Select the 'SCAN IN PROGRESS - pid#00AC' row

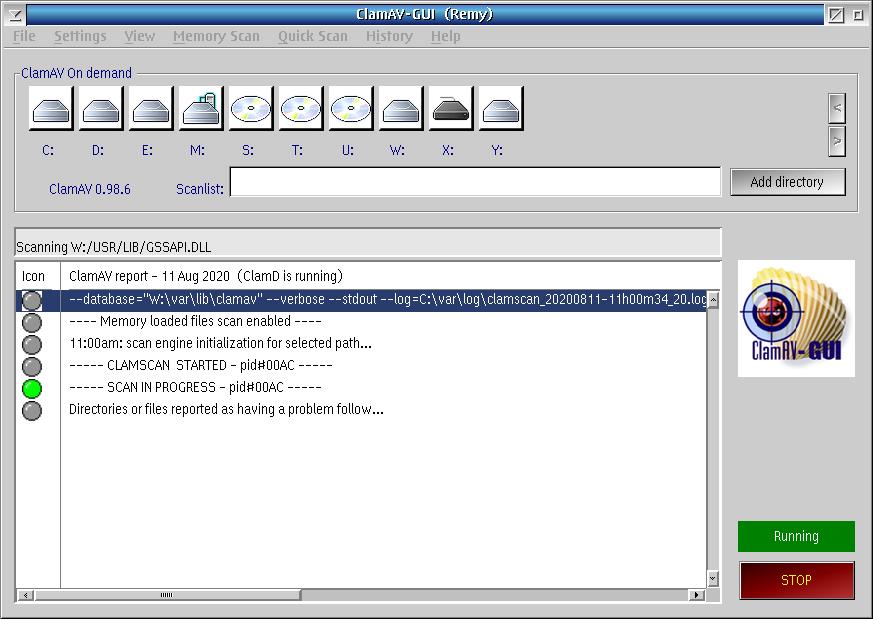pos(361,387)
